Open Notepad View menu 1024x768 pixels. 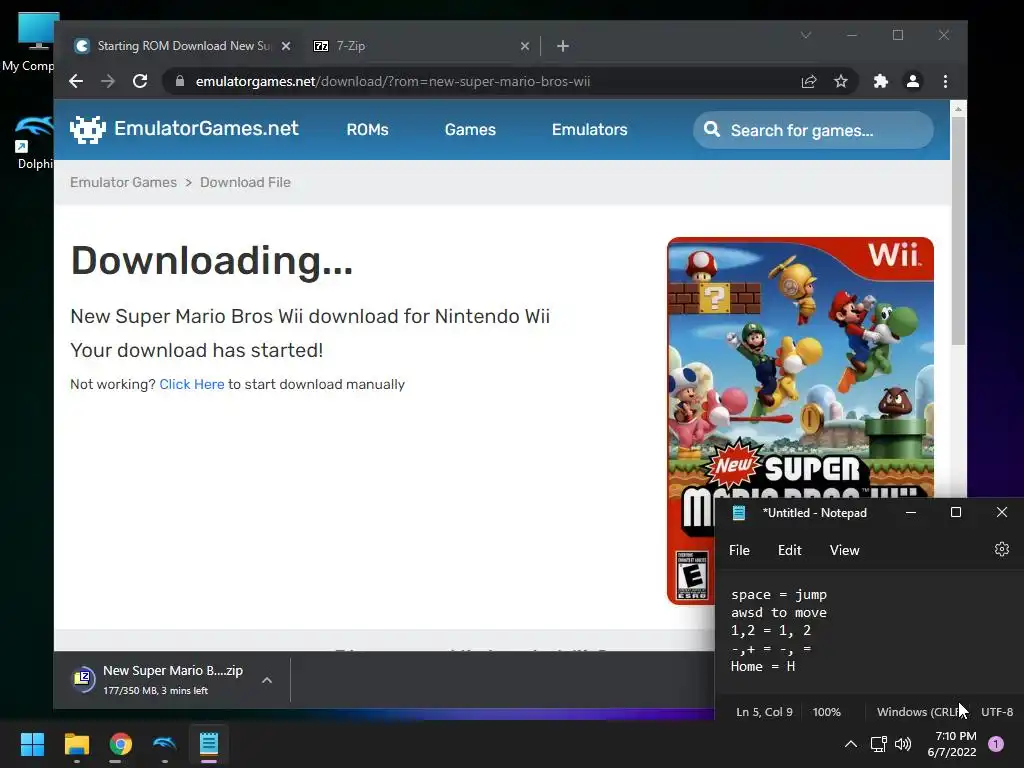844,550
